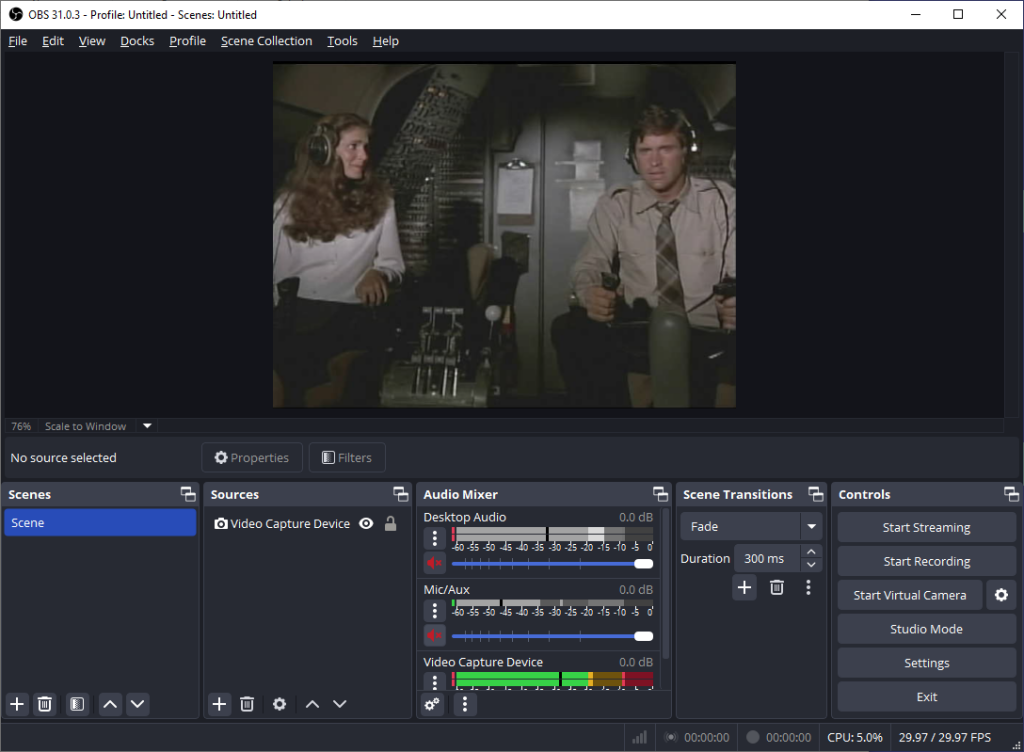Add a configurable transition plus icon
This screenshot has width=1024, height=752.
point(744,588)
